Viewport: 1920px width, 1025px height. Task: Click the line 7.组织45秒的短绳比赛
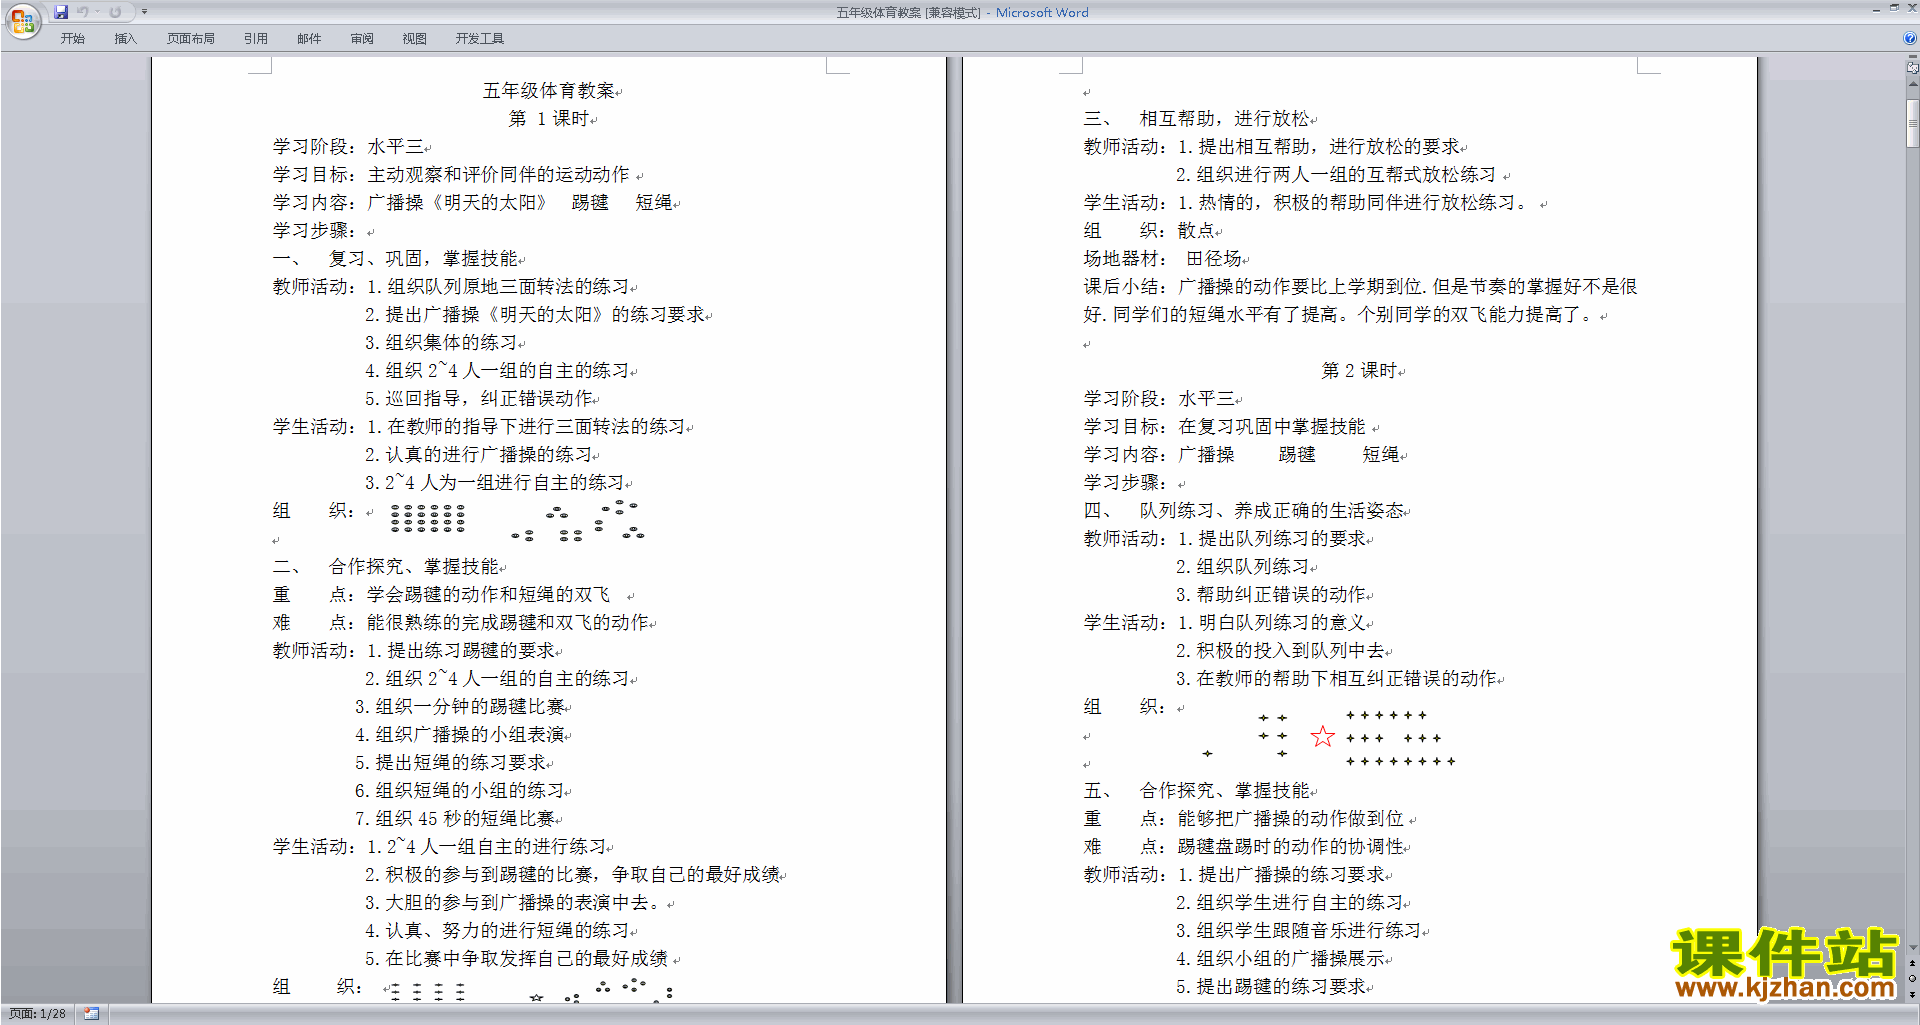455,819
